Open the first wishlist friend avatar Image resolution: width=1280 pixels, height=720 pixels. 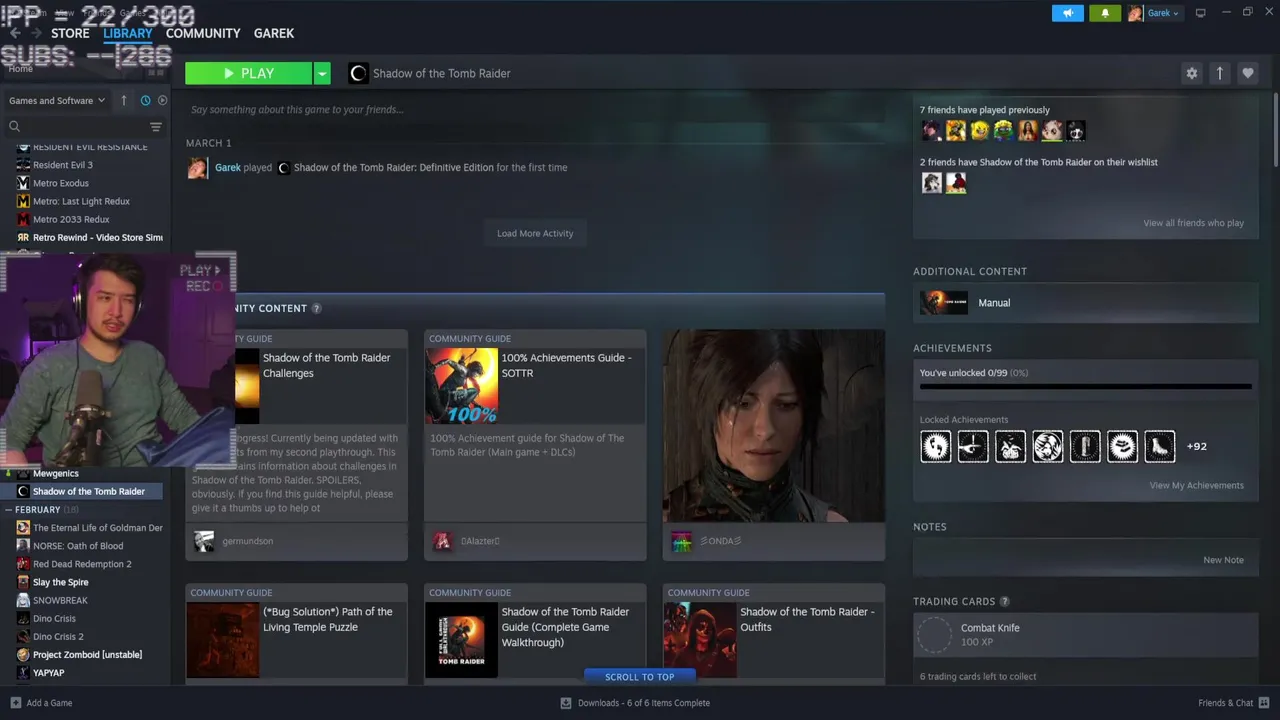[x=931, y=182]
